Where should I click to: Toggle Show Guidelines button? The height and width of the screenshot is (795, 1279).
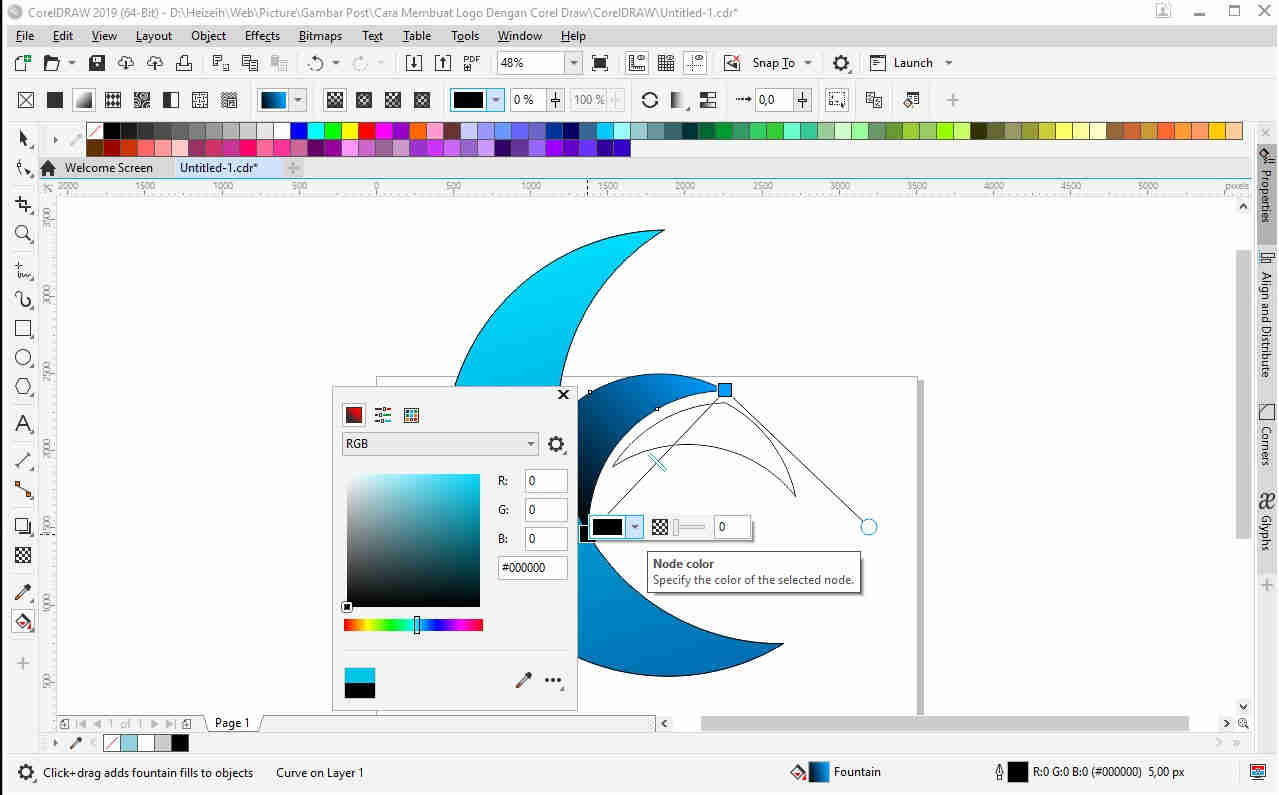(x=695, y=63)
